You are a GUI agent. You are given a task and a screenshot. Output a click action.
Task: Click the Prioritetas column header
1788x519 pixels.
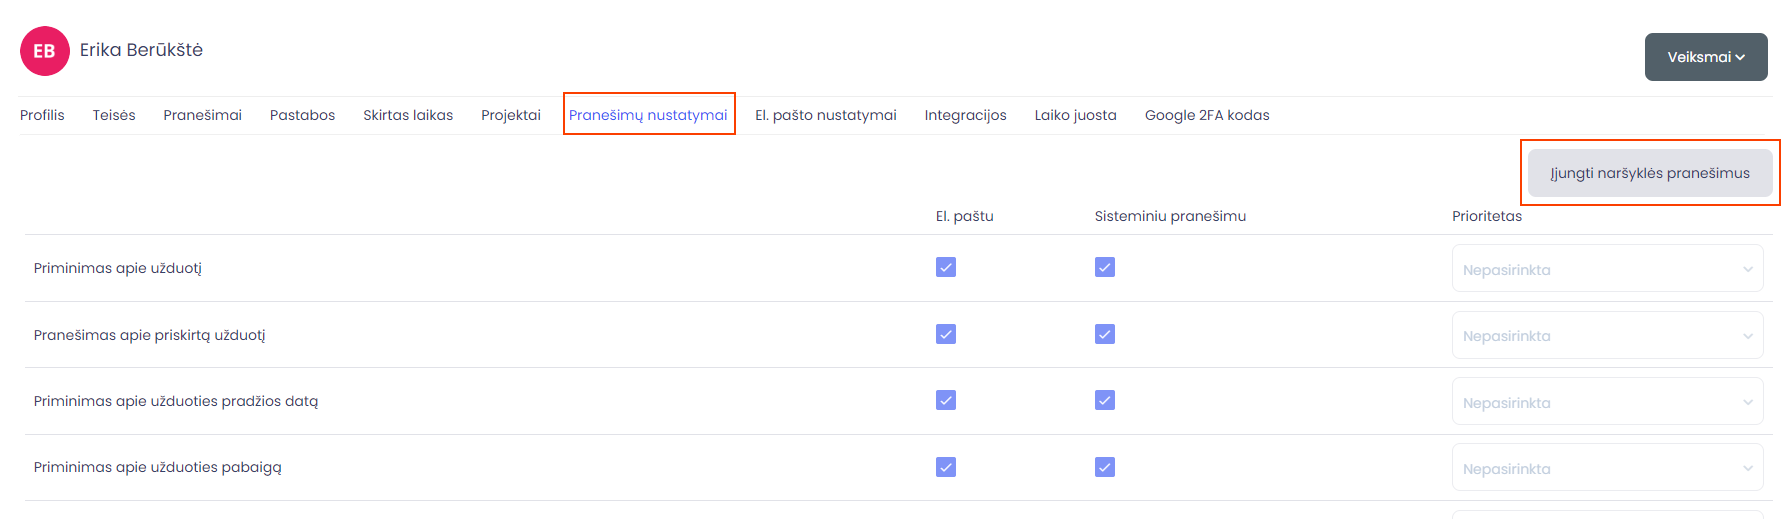(1487, 216)
